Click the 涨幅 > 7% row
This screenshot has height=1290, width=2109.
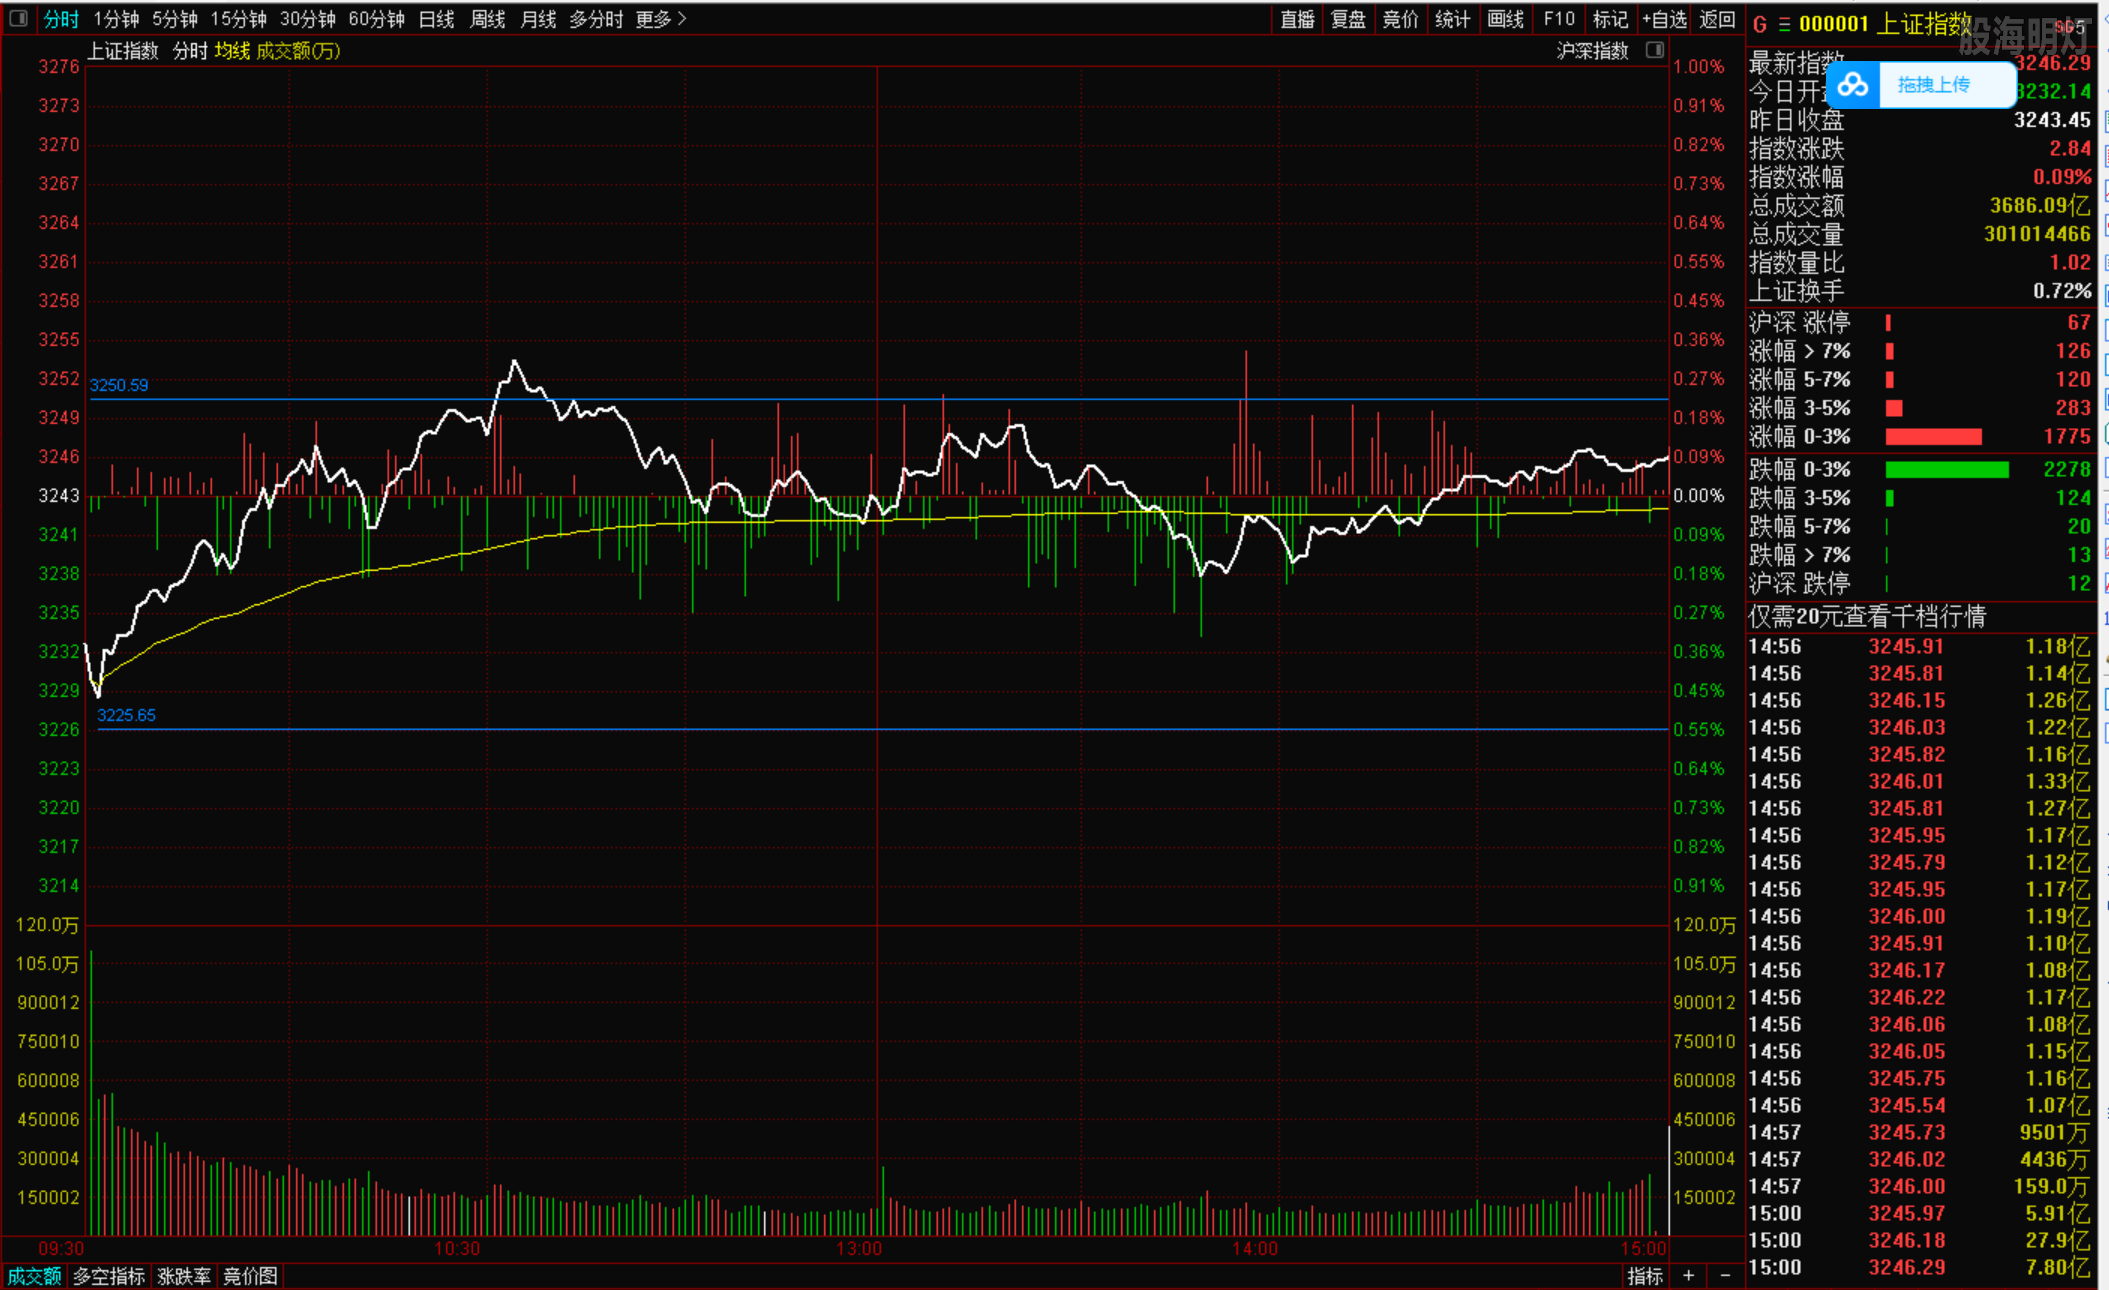(x=1920, y=351)
